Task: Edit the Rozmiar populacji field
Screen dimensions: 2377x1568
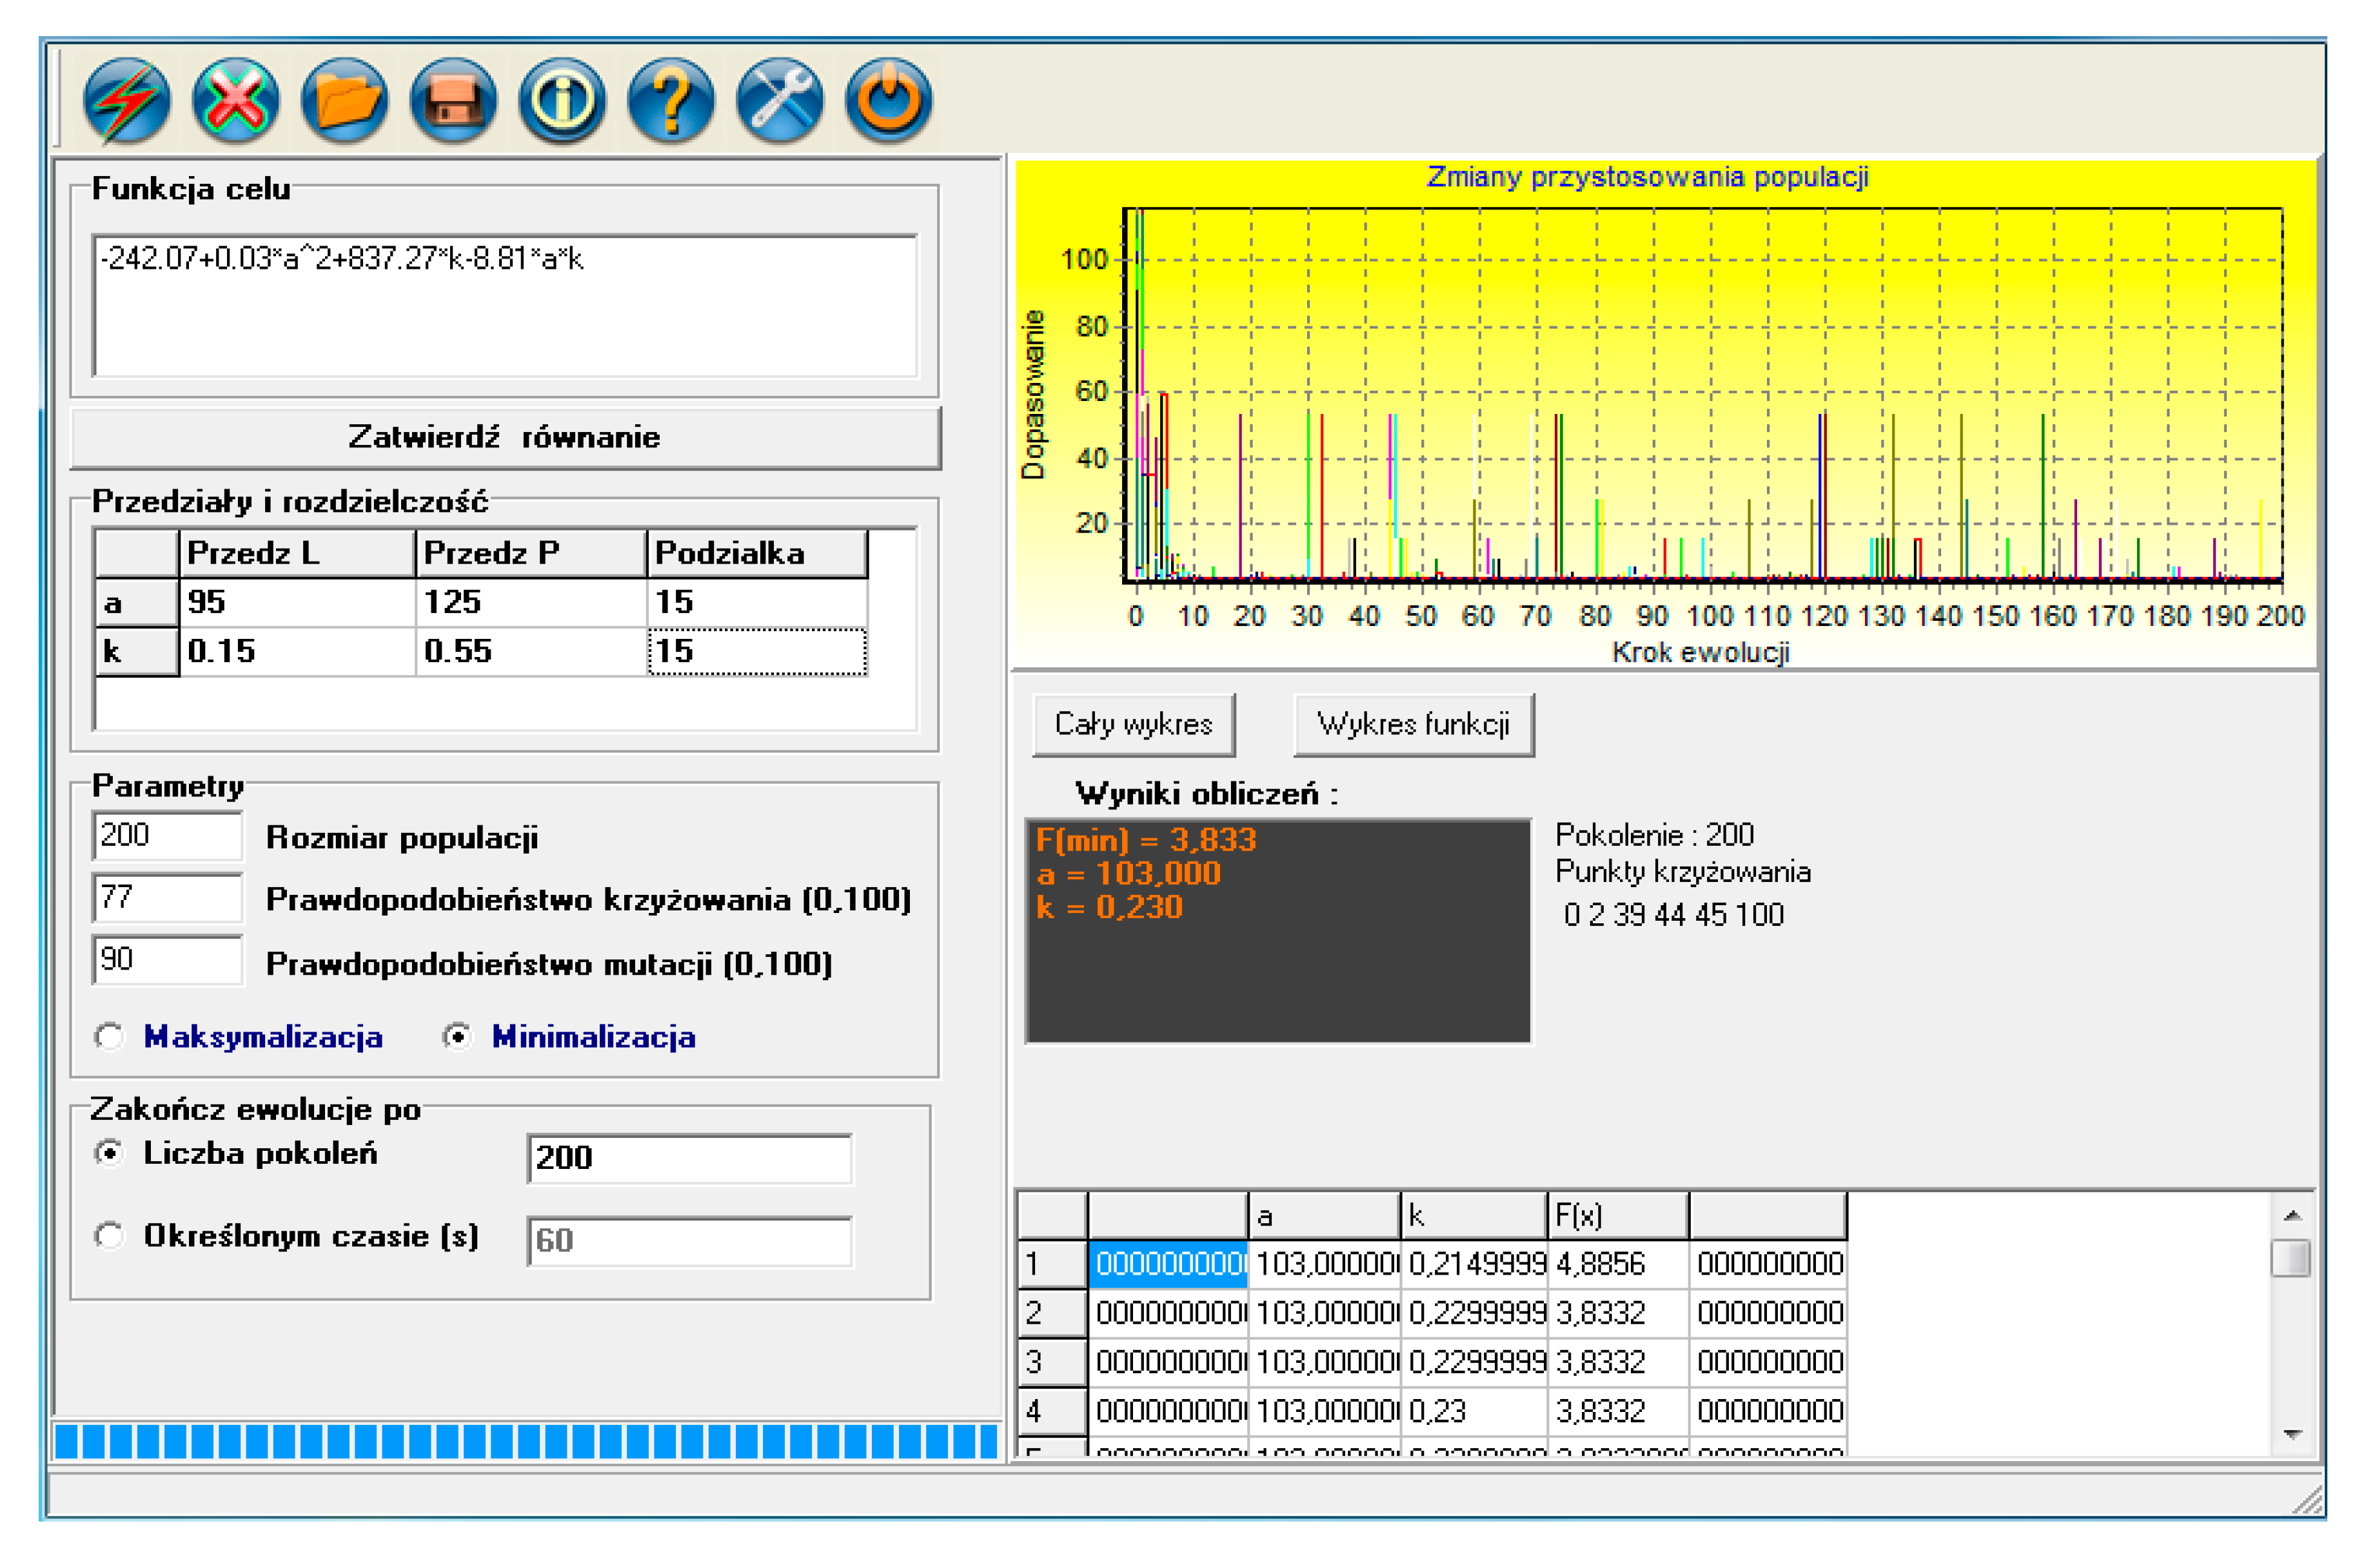Action: [167, 836]
